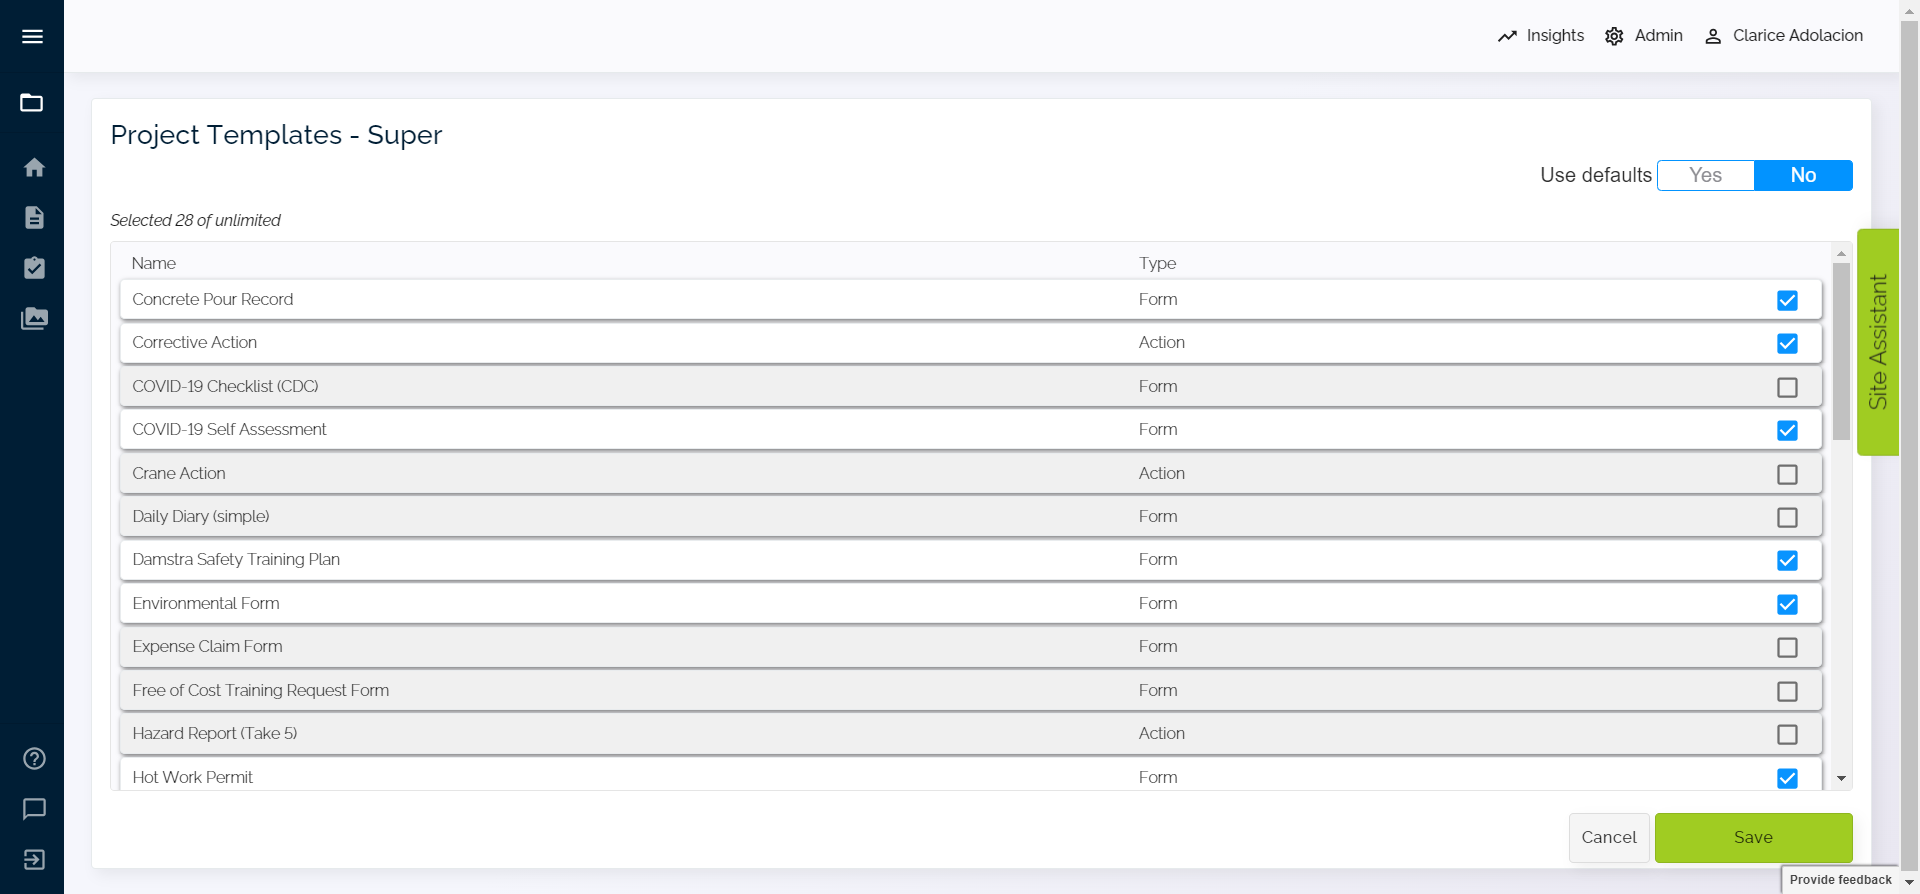Open the Admin menu
The height and width of the screenshot is (894, 1920).
pyautogui.click(x=1644, y=36)
